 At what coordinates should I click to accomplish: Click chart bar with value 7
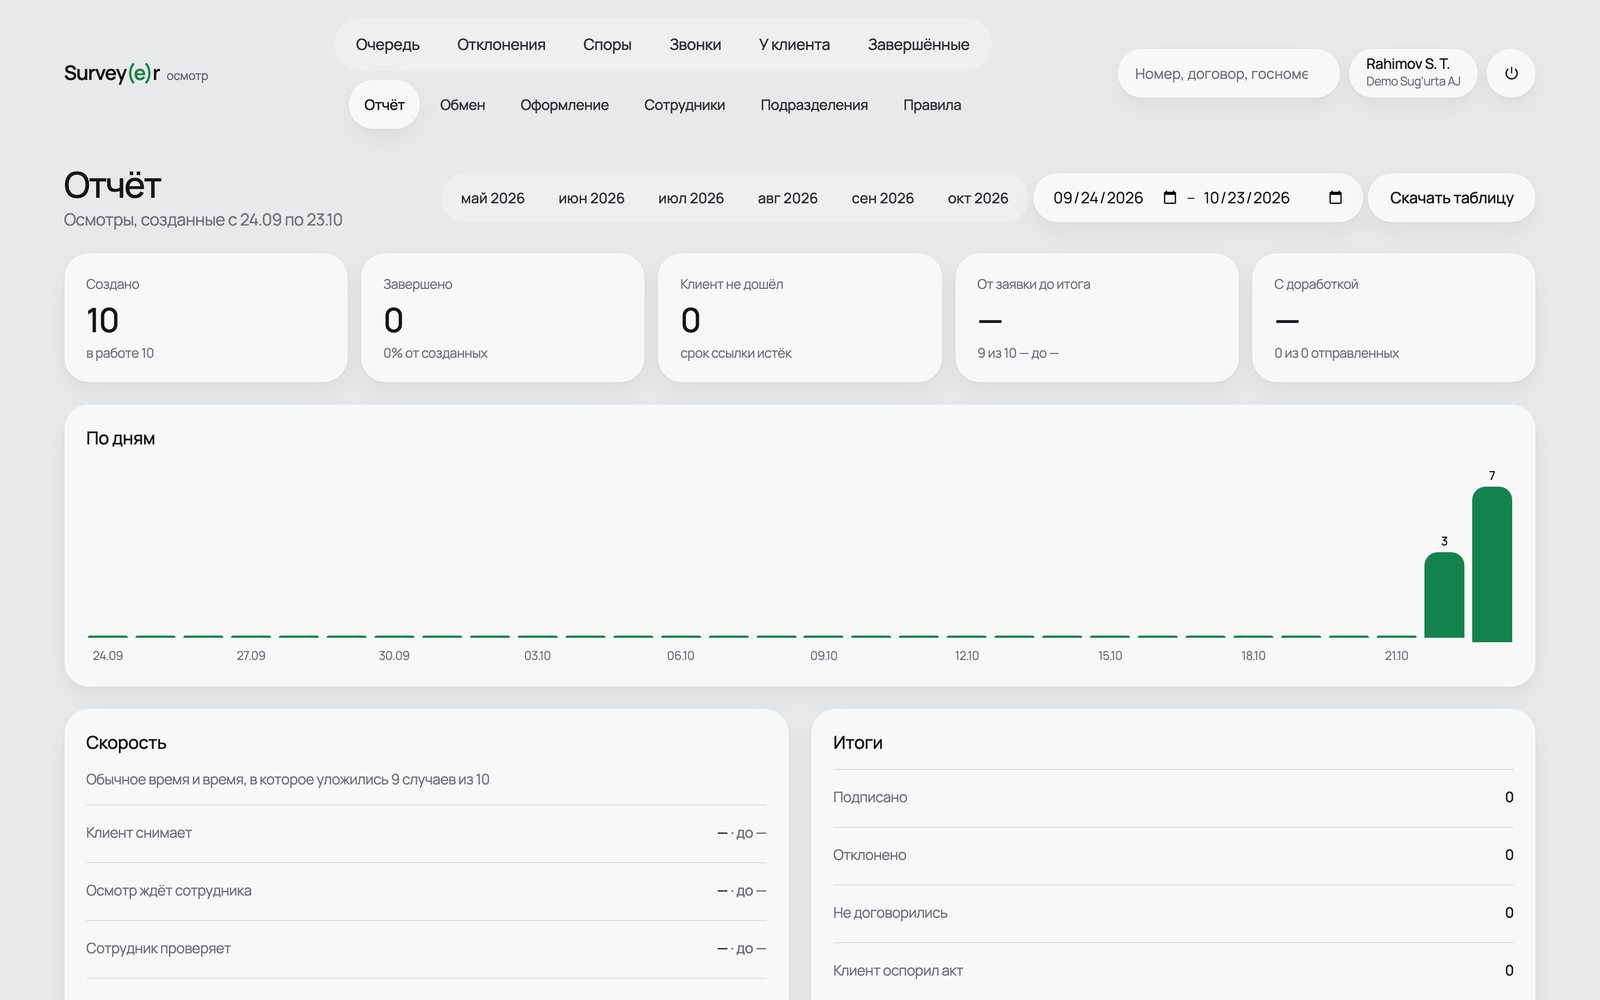click(1492, 564)
